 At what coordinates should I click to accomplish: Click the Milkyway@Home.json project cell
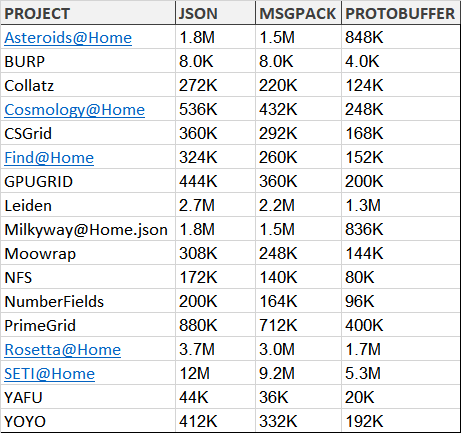pos(88,229)
